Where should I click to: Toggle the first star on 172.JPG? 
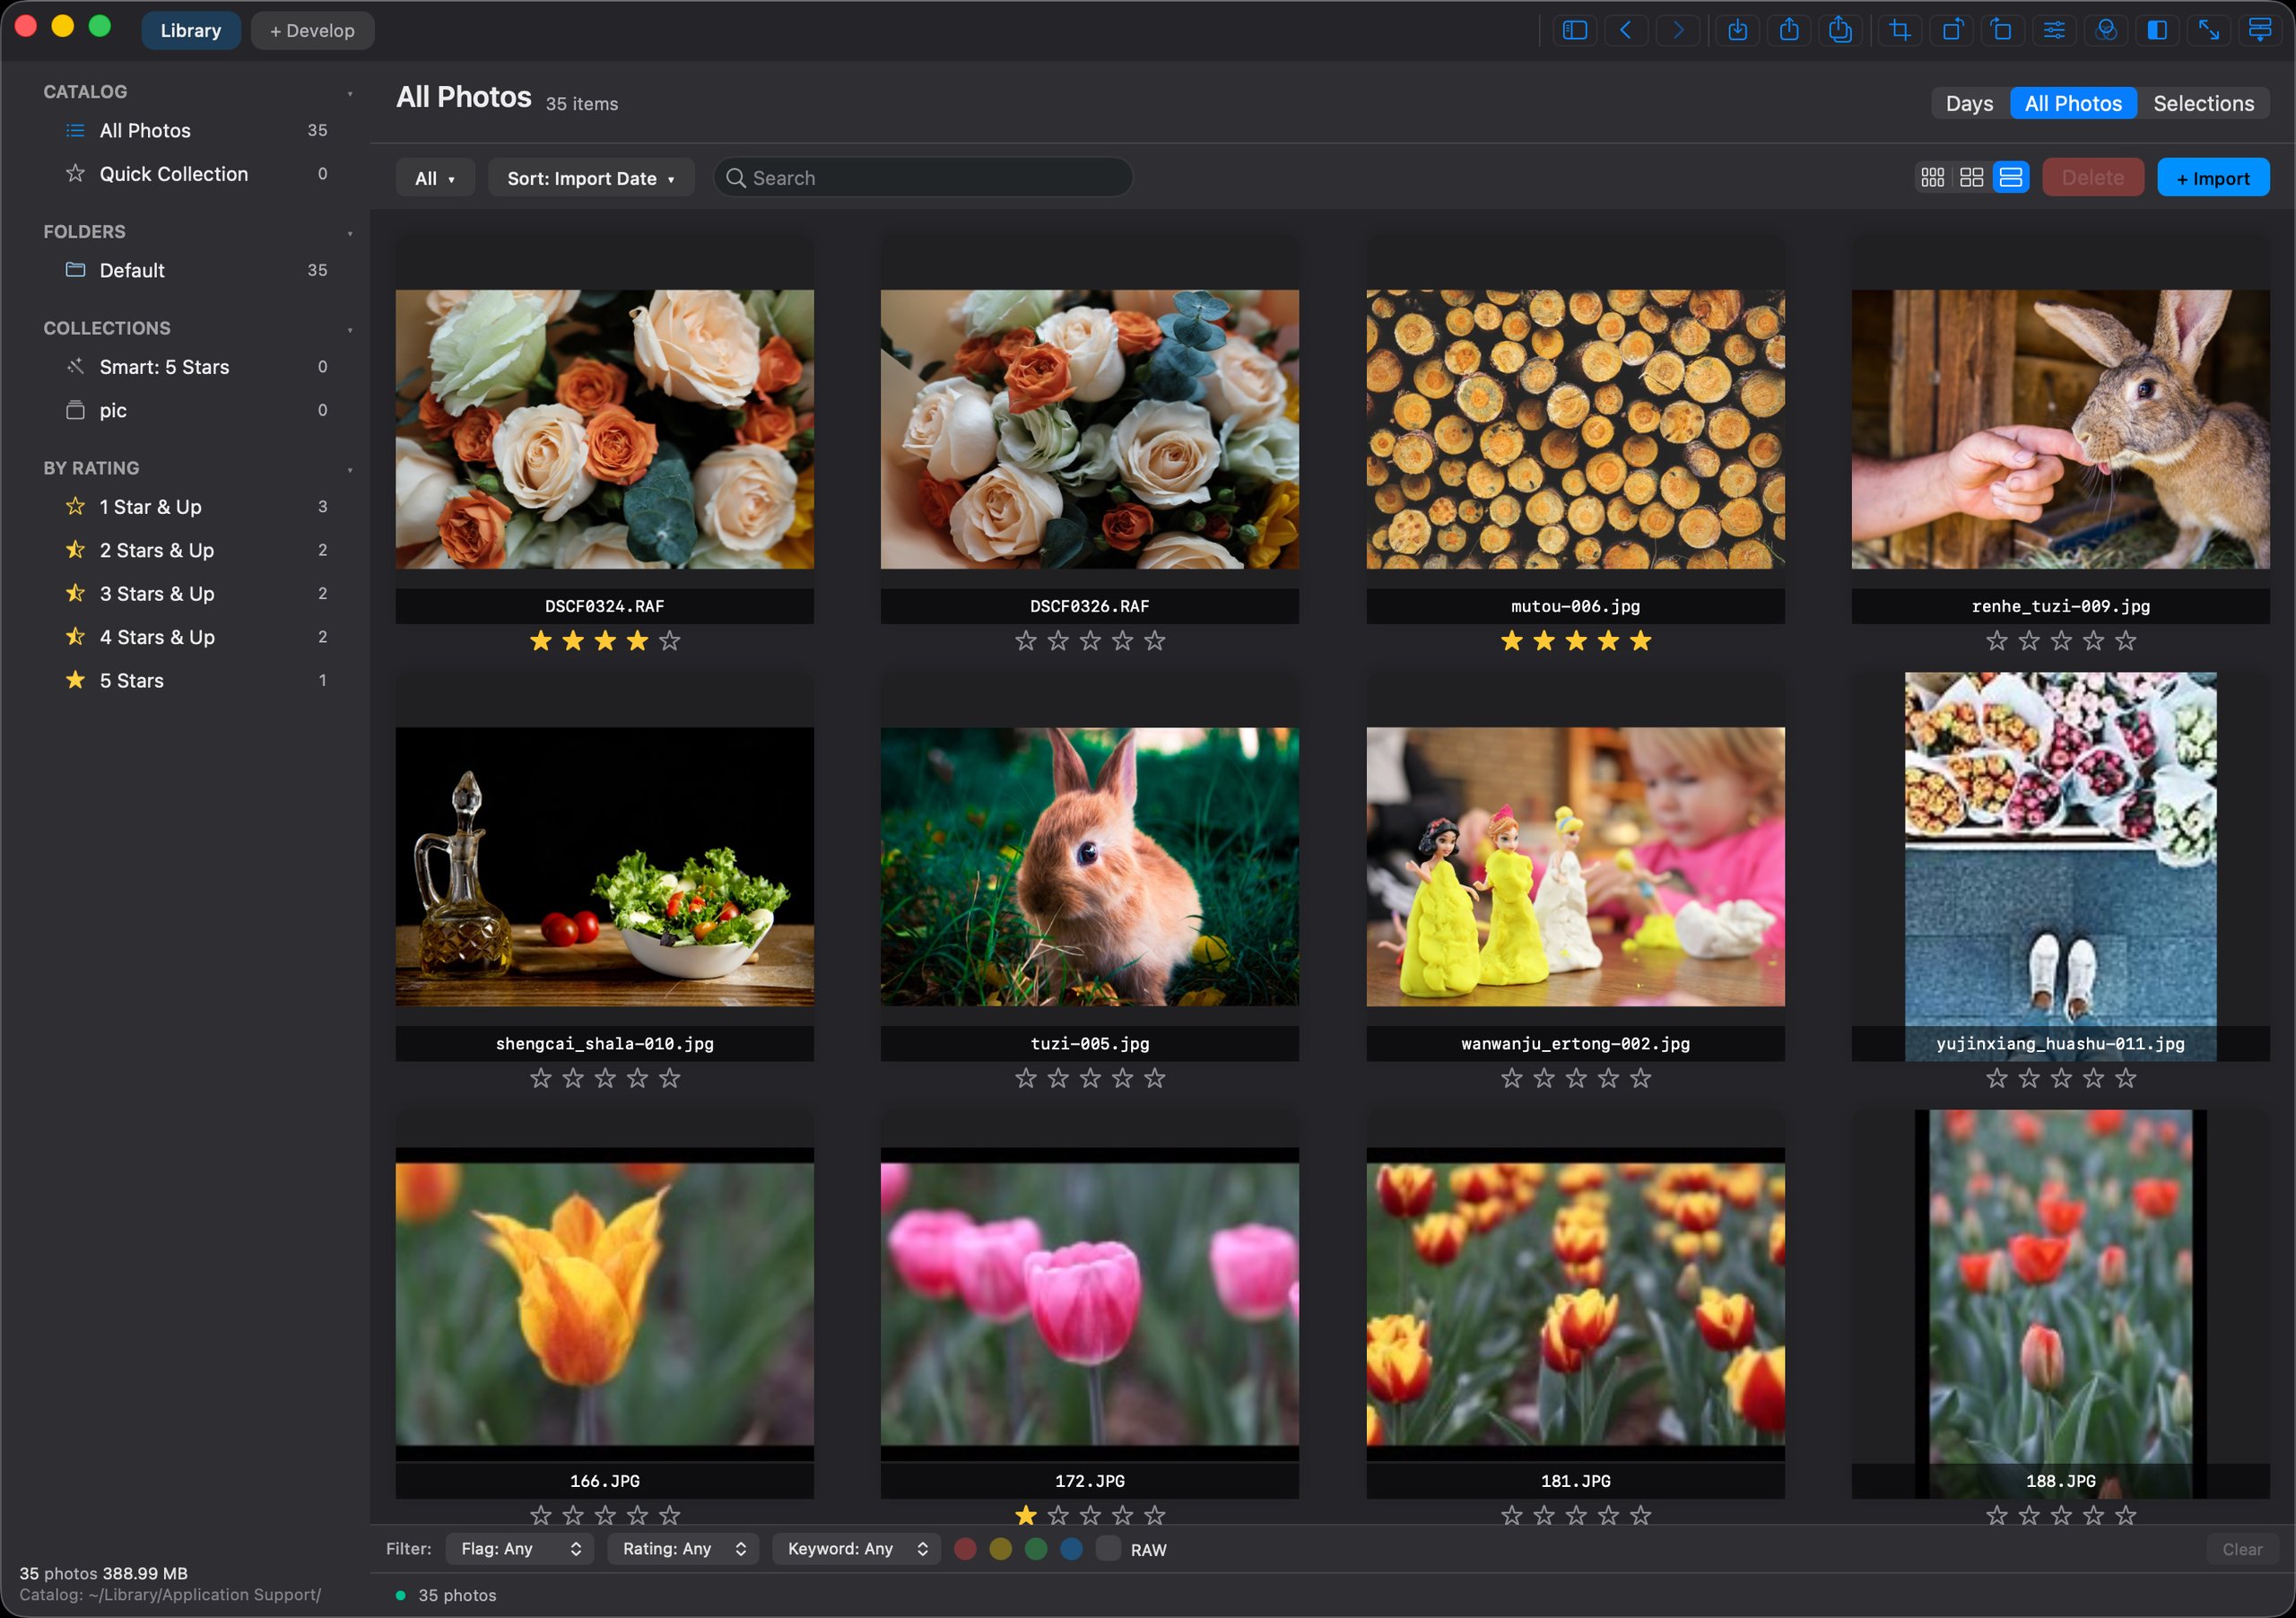pyautogui.click(x=1026, y=1514)
